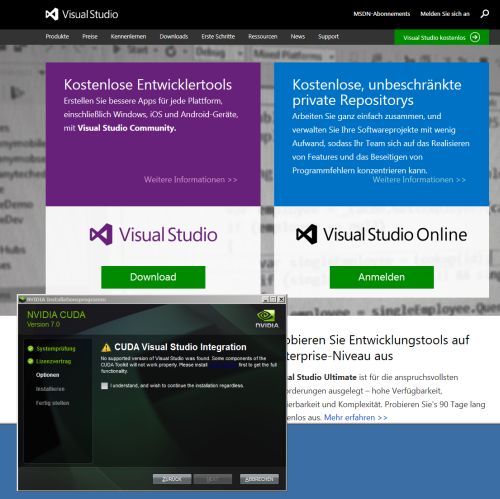Open the Downloads menu item
The image size is (500, 499).
coord(174,37)
